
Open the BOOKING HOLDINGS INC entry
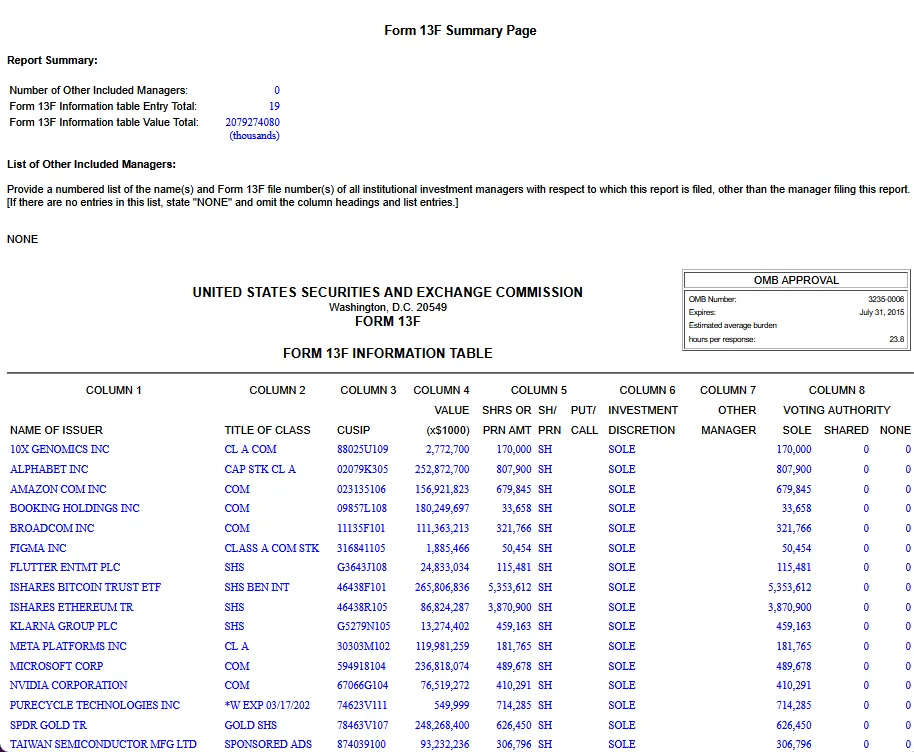point(74,508)
